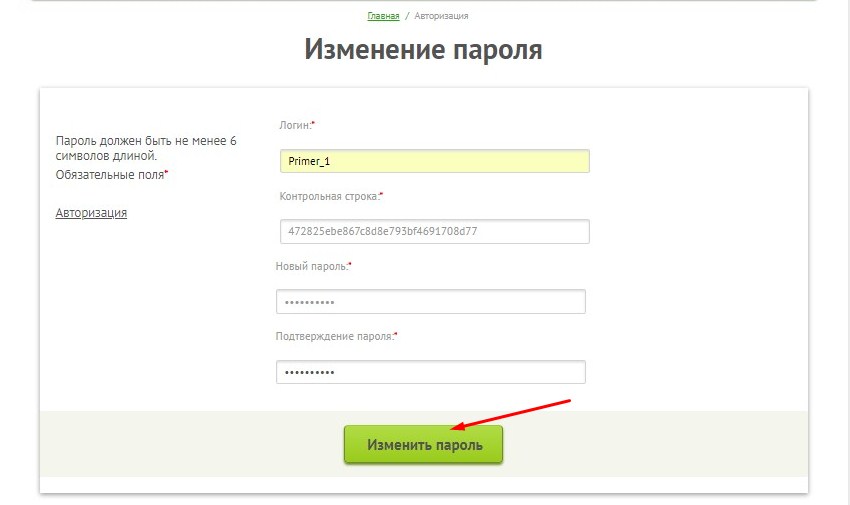
Task: Click the slash separator in breadcrumbs
Action: pos(407,16)
